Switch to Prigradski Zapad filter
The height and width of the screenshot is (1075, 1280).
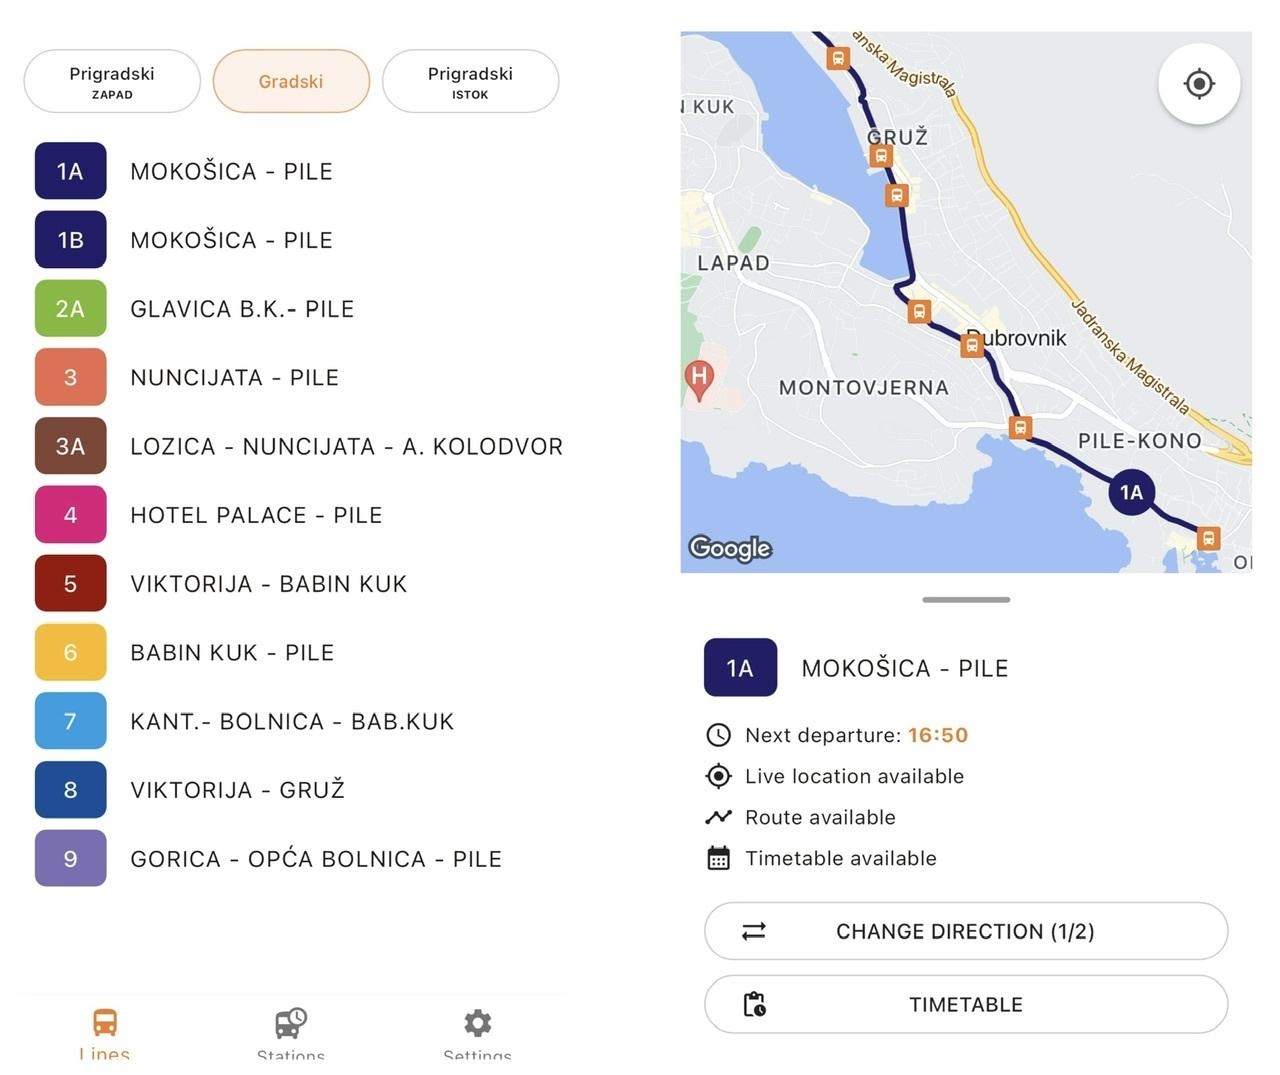tap(112, 81)
